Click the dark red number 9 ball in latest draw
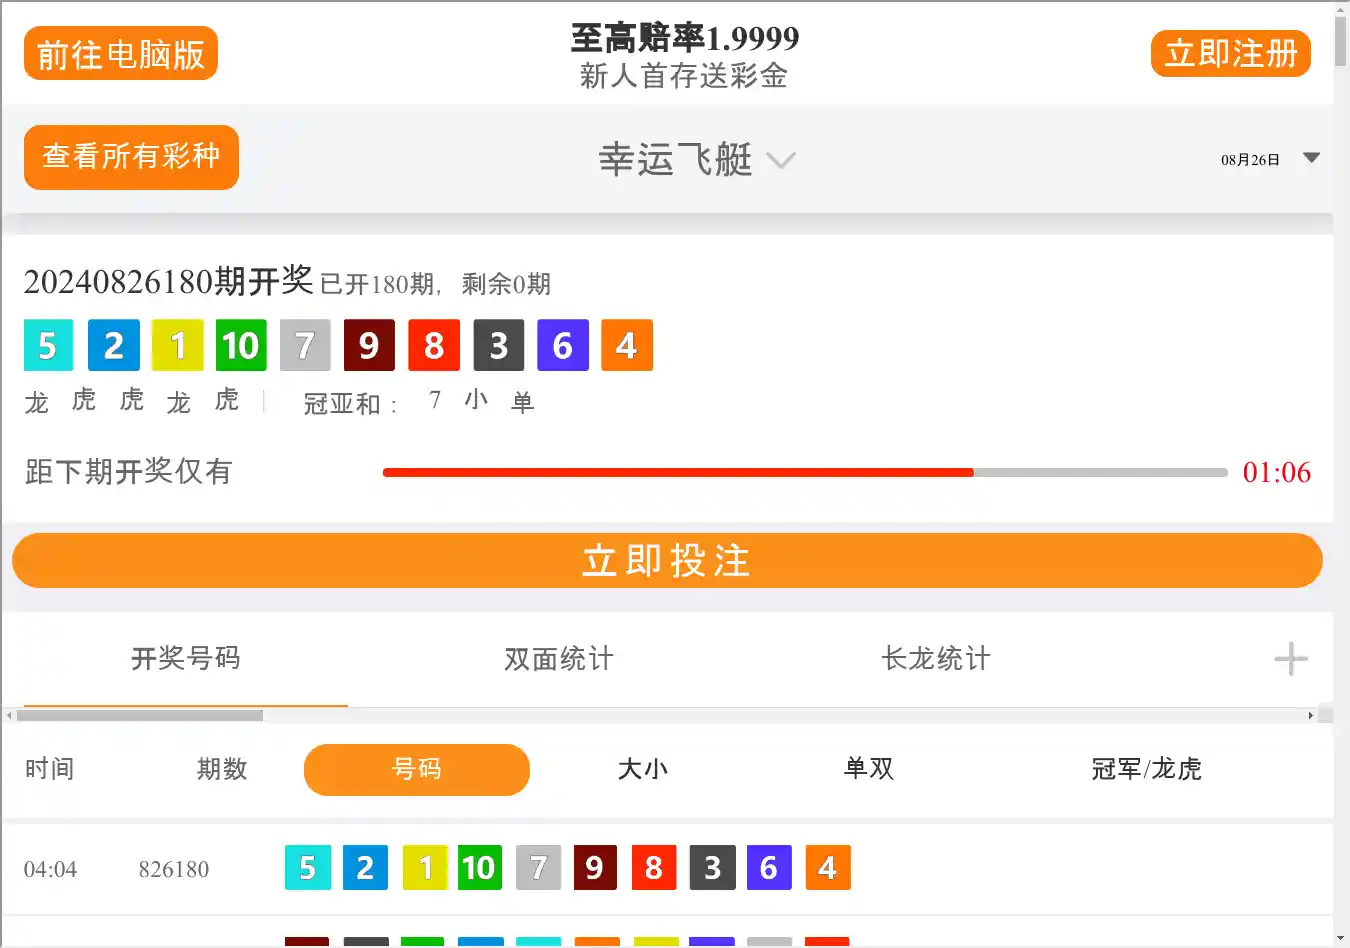This screenshot has height=948, width=1350. point(369,346)
